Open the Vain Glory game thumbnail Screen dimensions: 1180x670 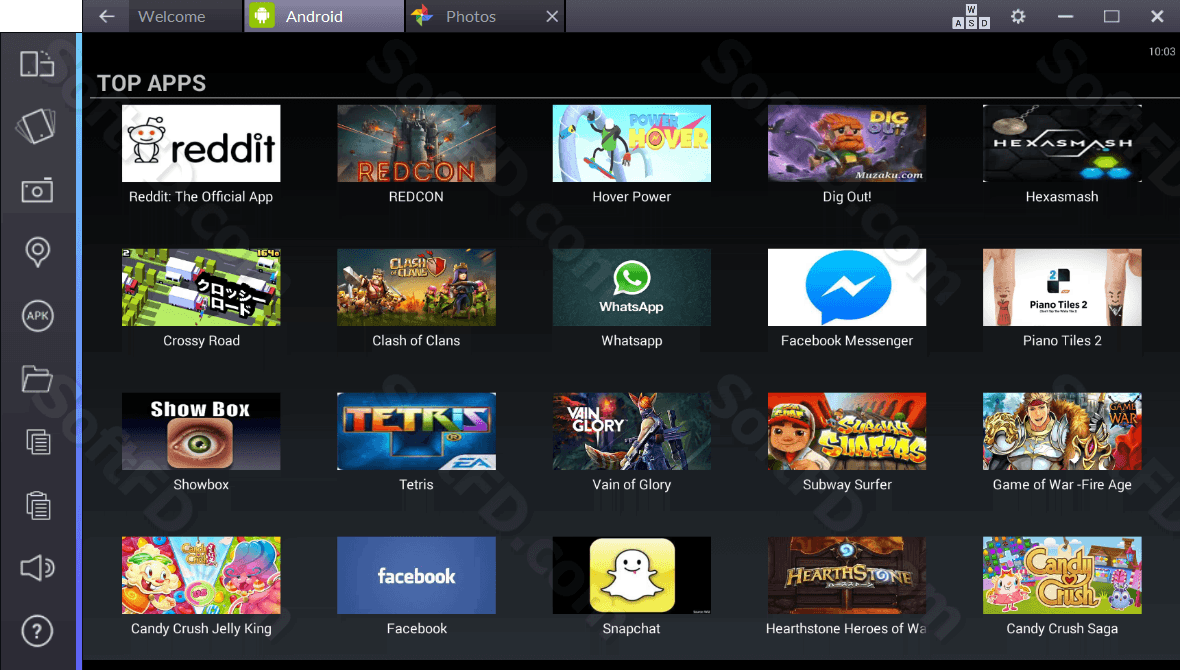(x=631, y=431)
